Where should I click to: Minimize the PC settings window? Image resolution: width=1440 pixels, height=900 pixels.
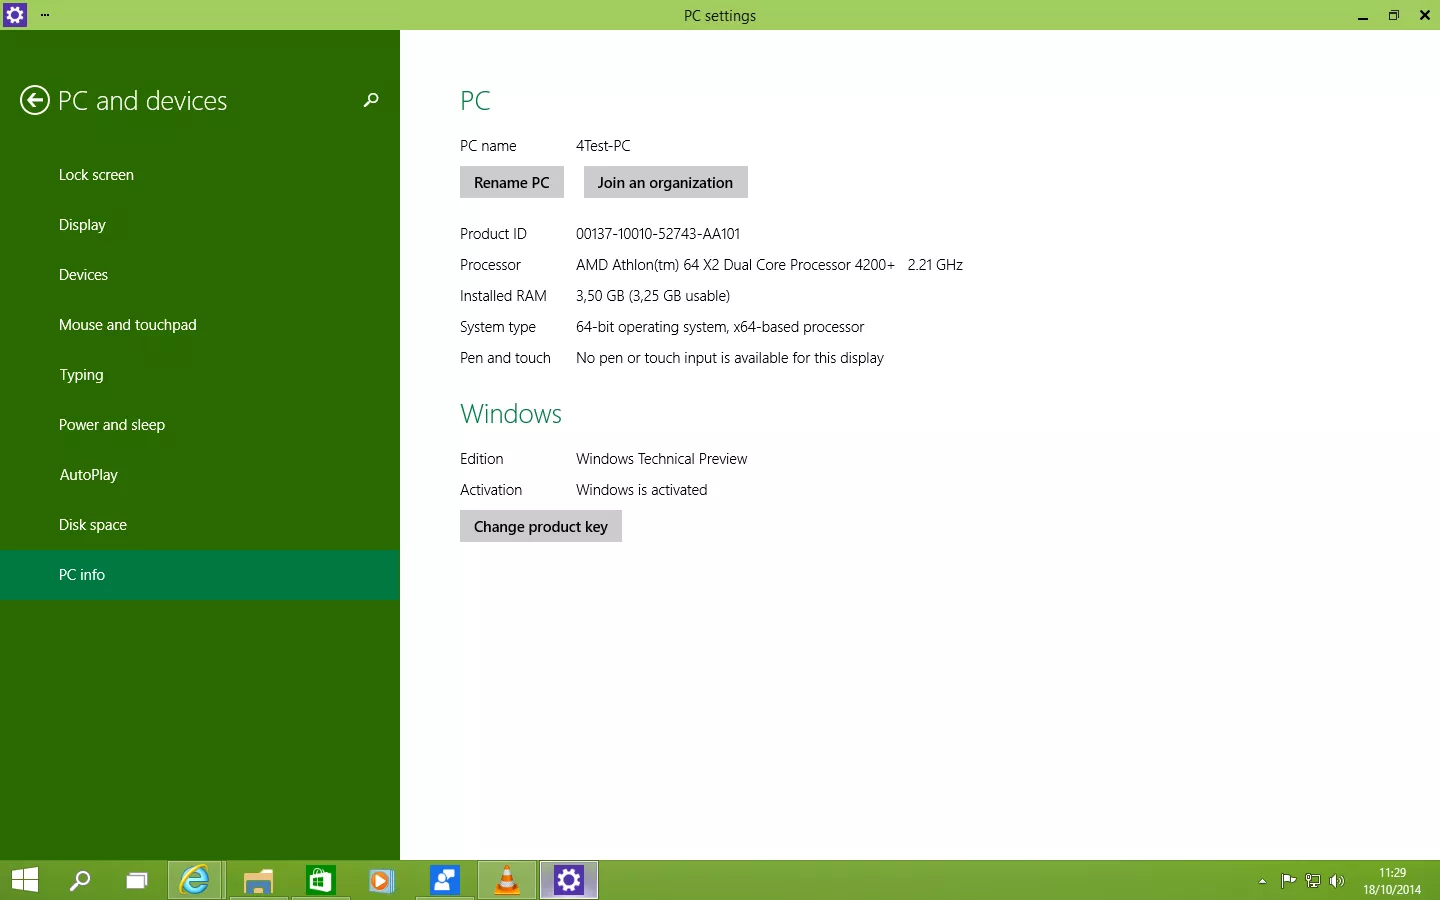[x=1363, y=15]
